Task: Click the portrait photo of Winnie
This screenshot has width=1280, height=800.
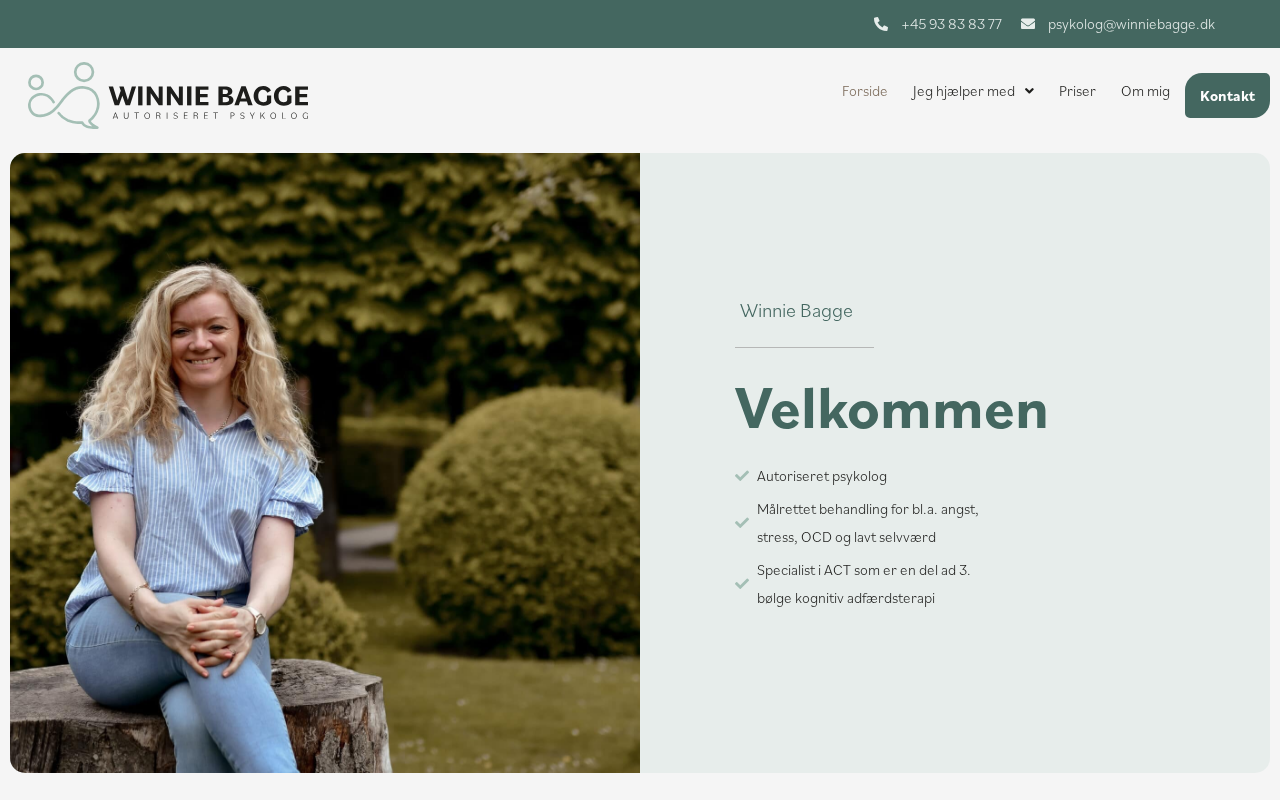Action: tap(325, 463)
